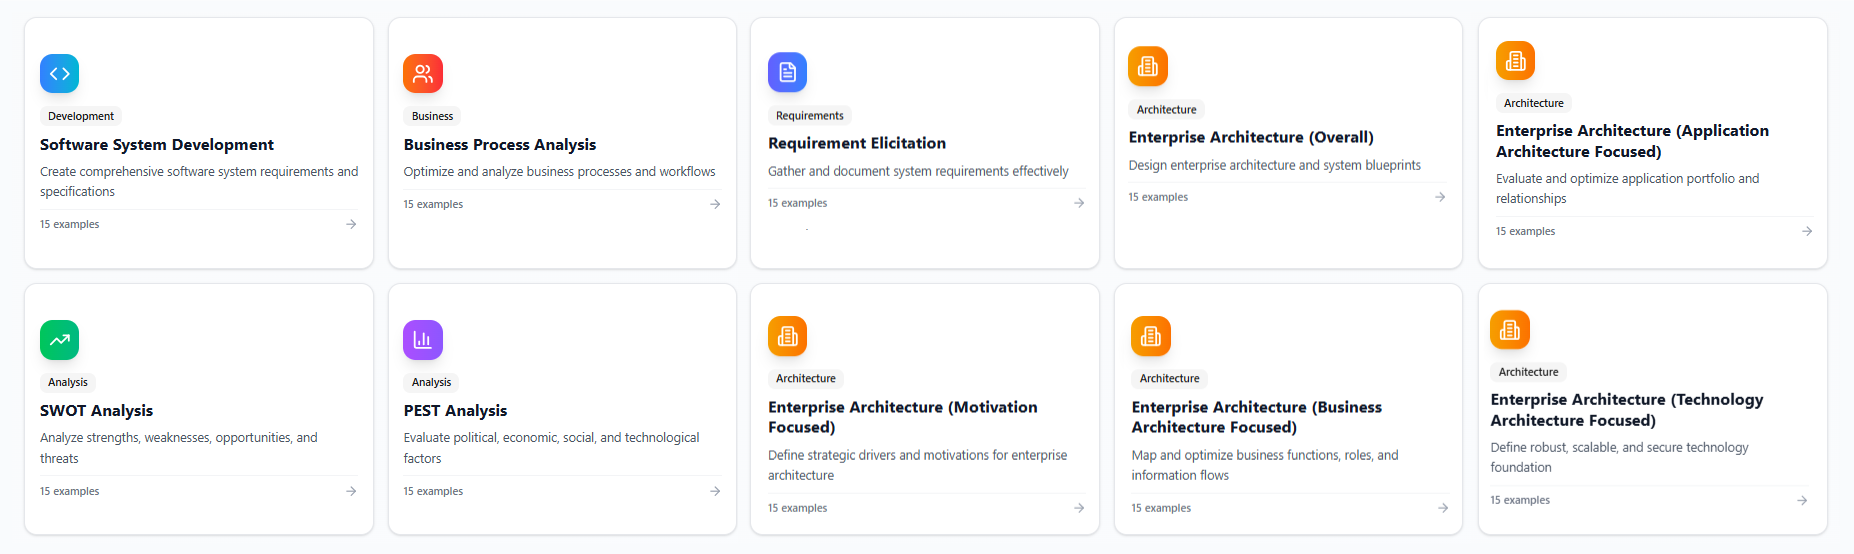Click the arrow on Software System Development card
This screenshot has height=554, width=1854.
(x=351, y=224)
